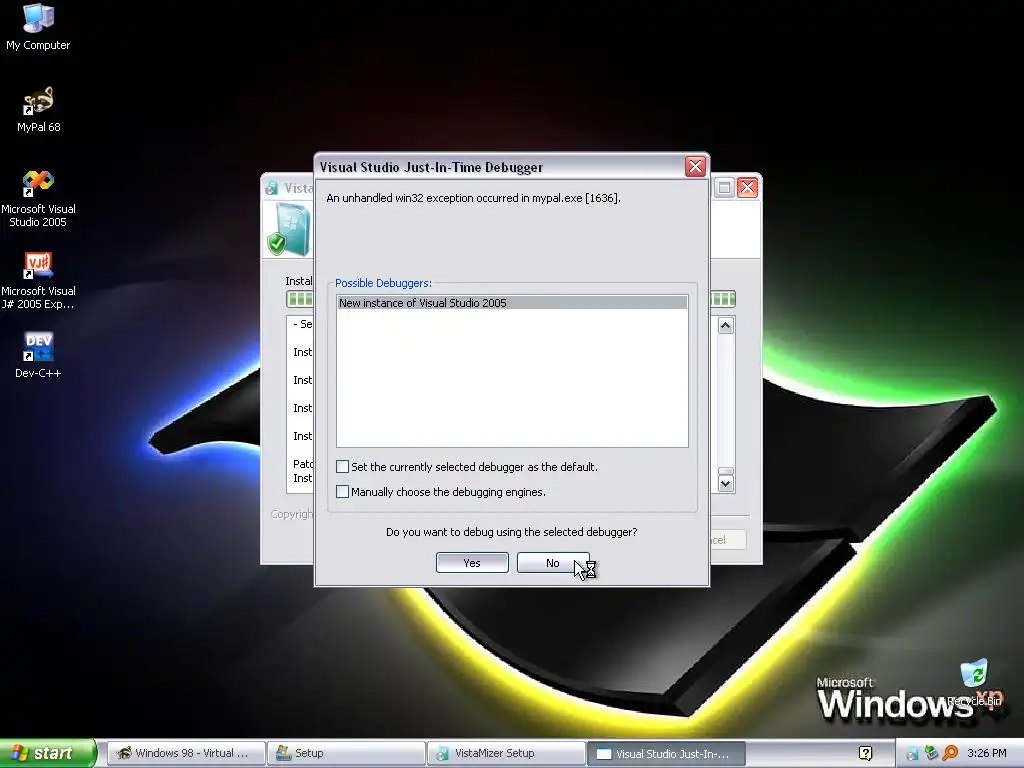
Task: Open My Computer desktop icon
Action: point(38,26)
